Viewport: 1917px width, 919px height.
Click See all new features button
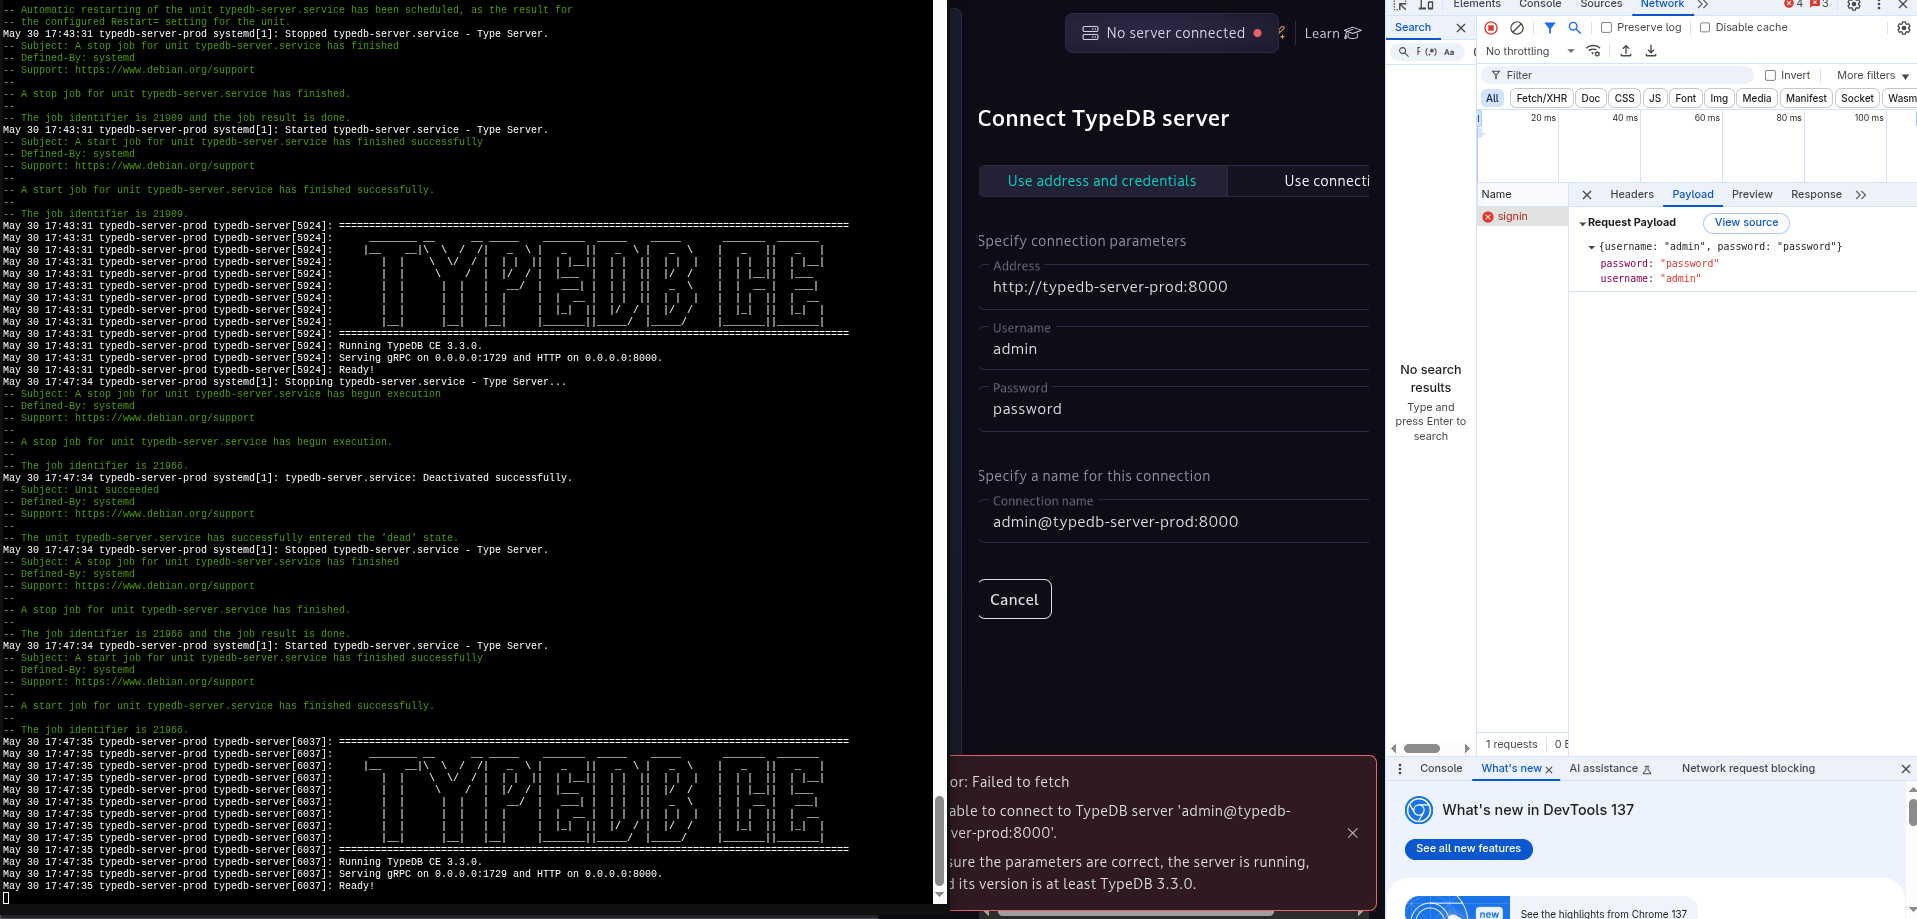coord(1468,849)
